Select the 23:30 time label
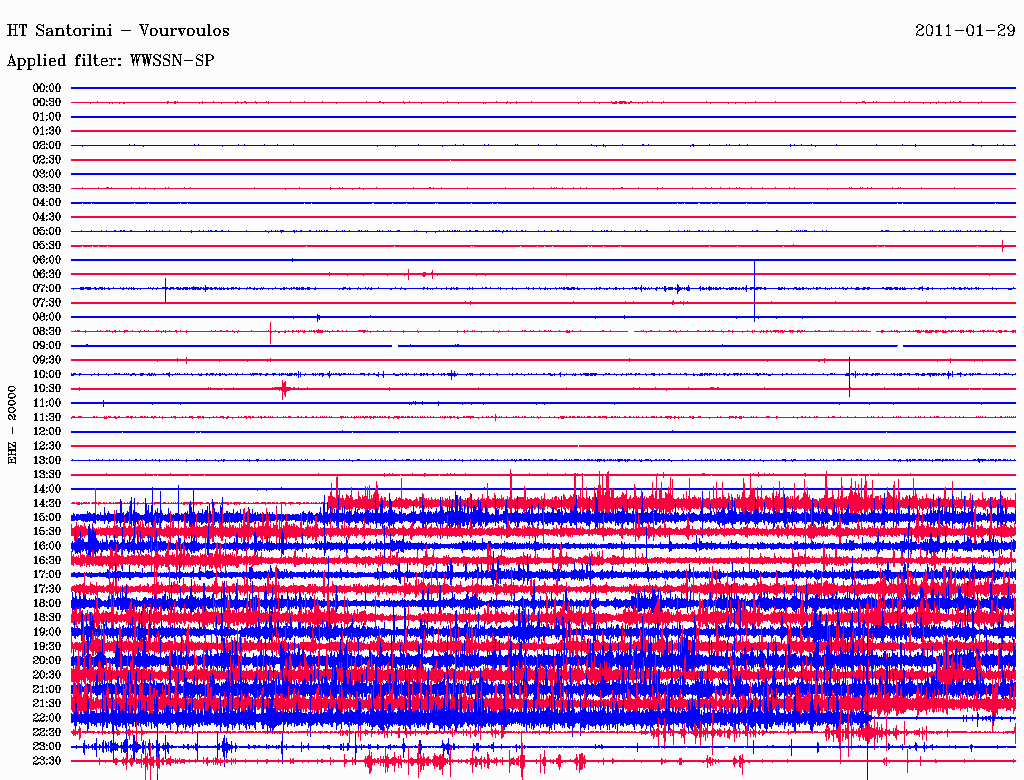The width and height of the screenshot is (1024, 780). tap(47, 760)
